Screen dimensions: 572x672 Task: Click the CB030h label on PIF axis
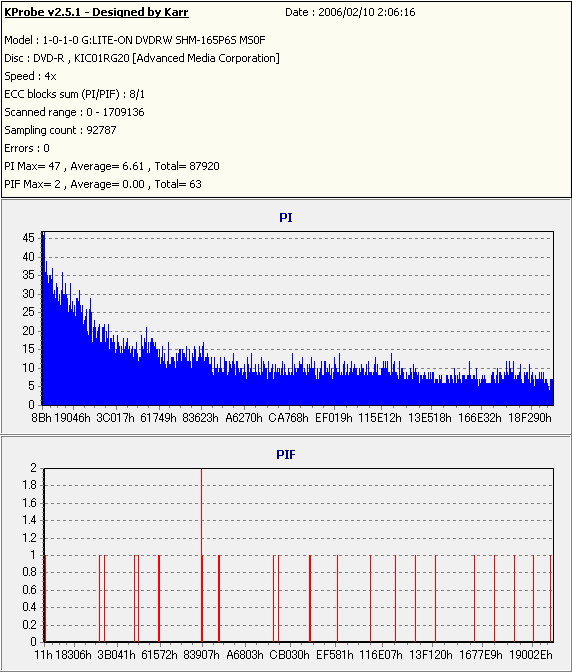pyautogui.click(x=289, y=655)
